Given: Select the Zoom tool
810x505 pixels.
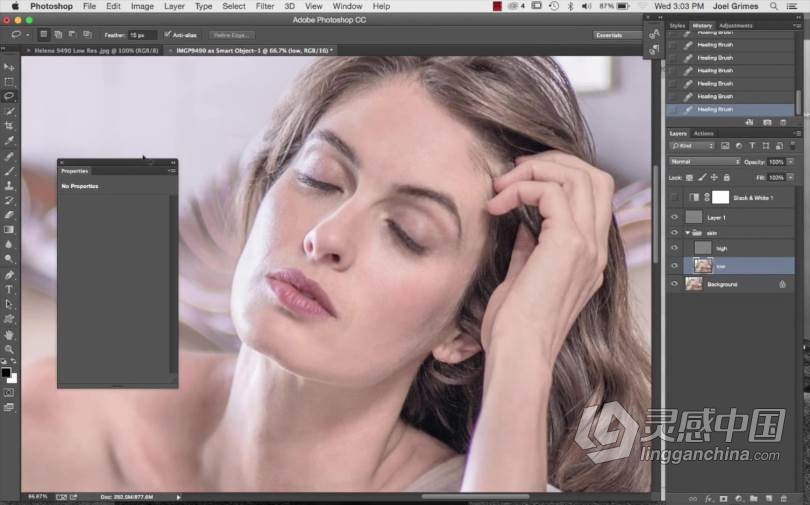Looking at the screenshot, I should click(9, 350).
